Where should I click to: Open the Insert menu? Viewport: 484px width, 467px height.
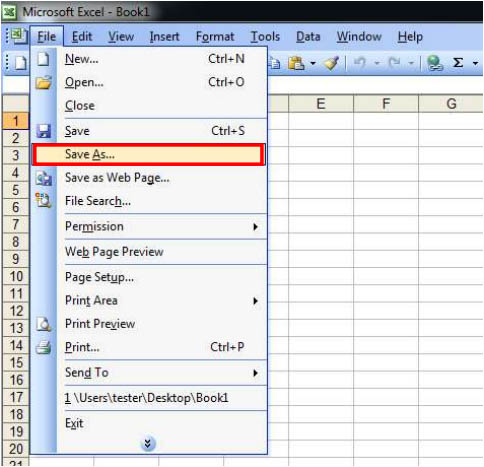(x=164, y=36)
